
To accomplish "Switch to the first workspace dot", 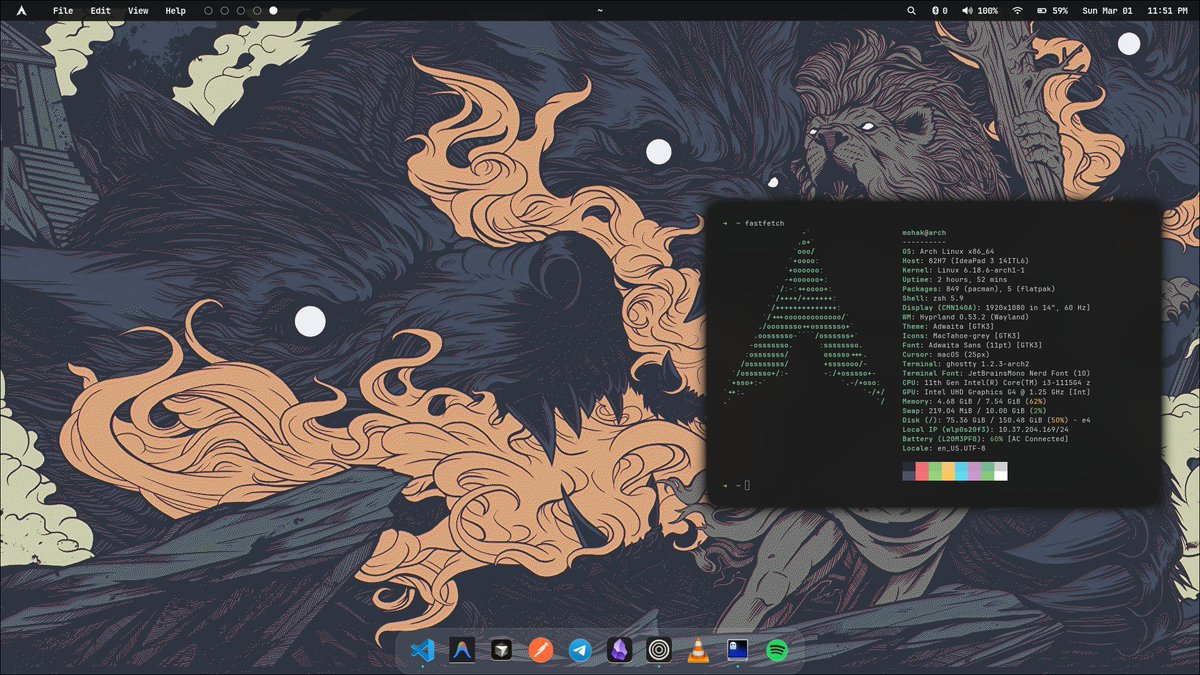I will tap(208, 10).
